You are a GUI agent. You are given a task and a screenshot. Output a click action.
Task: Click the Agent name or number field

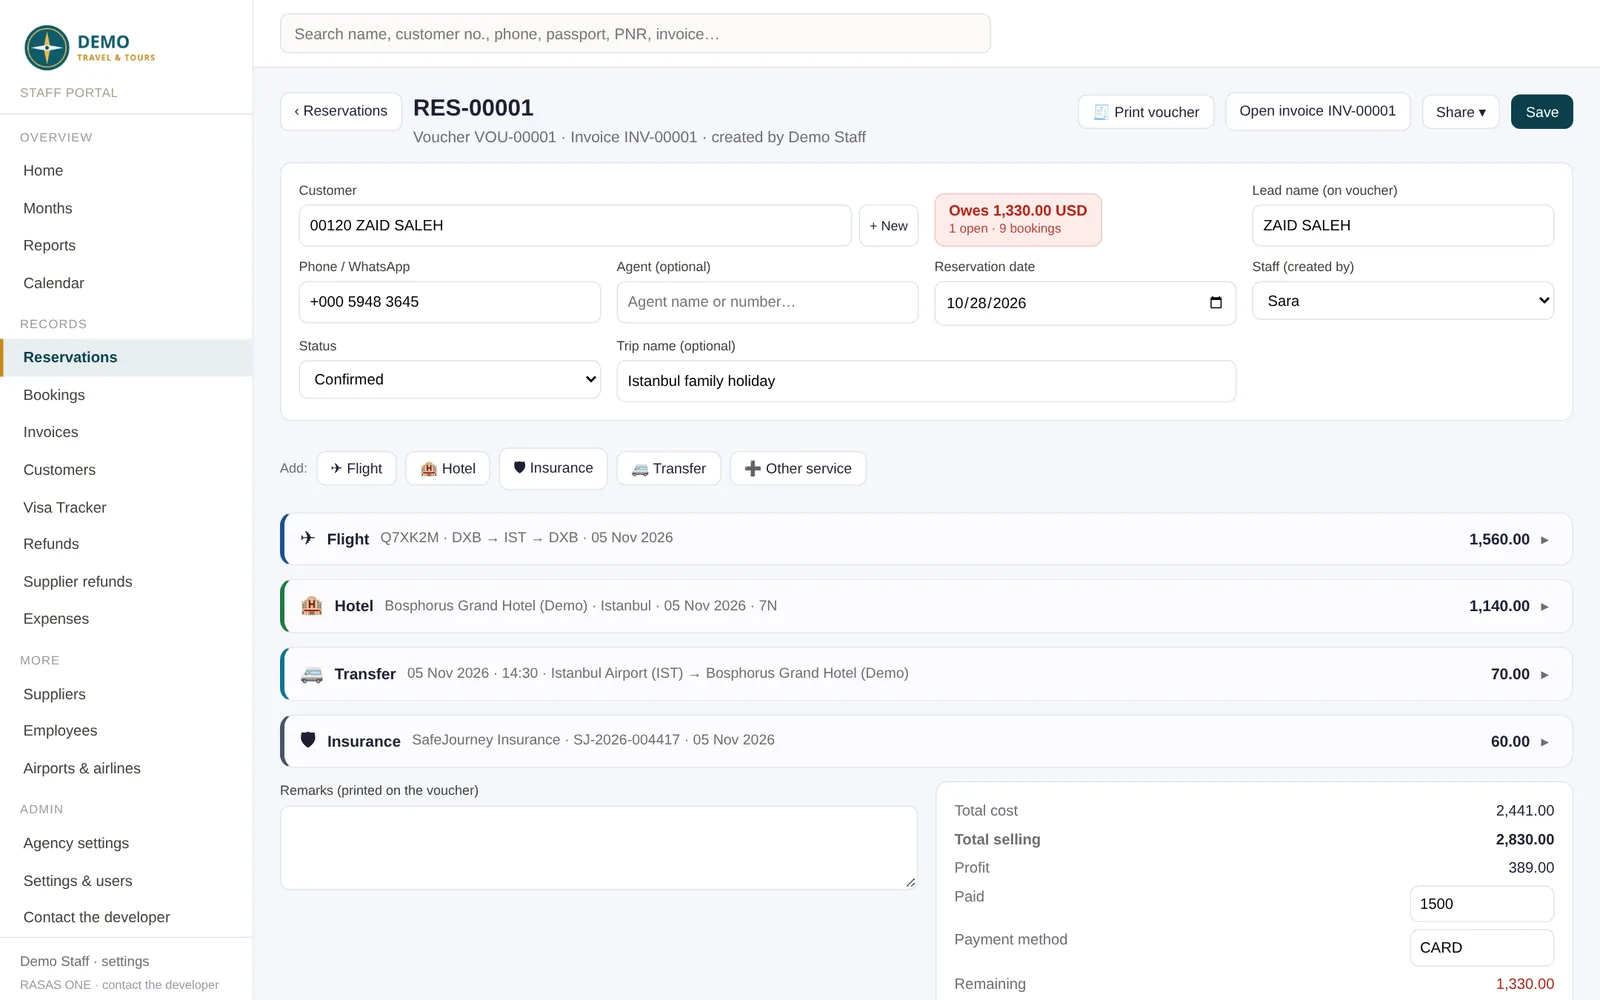coord(767,302)
